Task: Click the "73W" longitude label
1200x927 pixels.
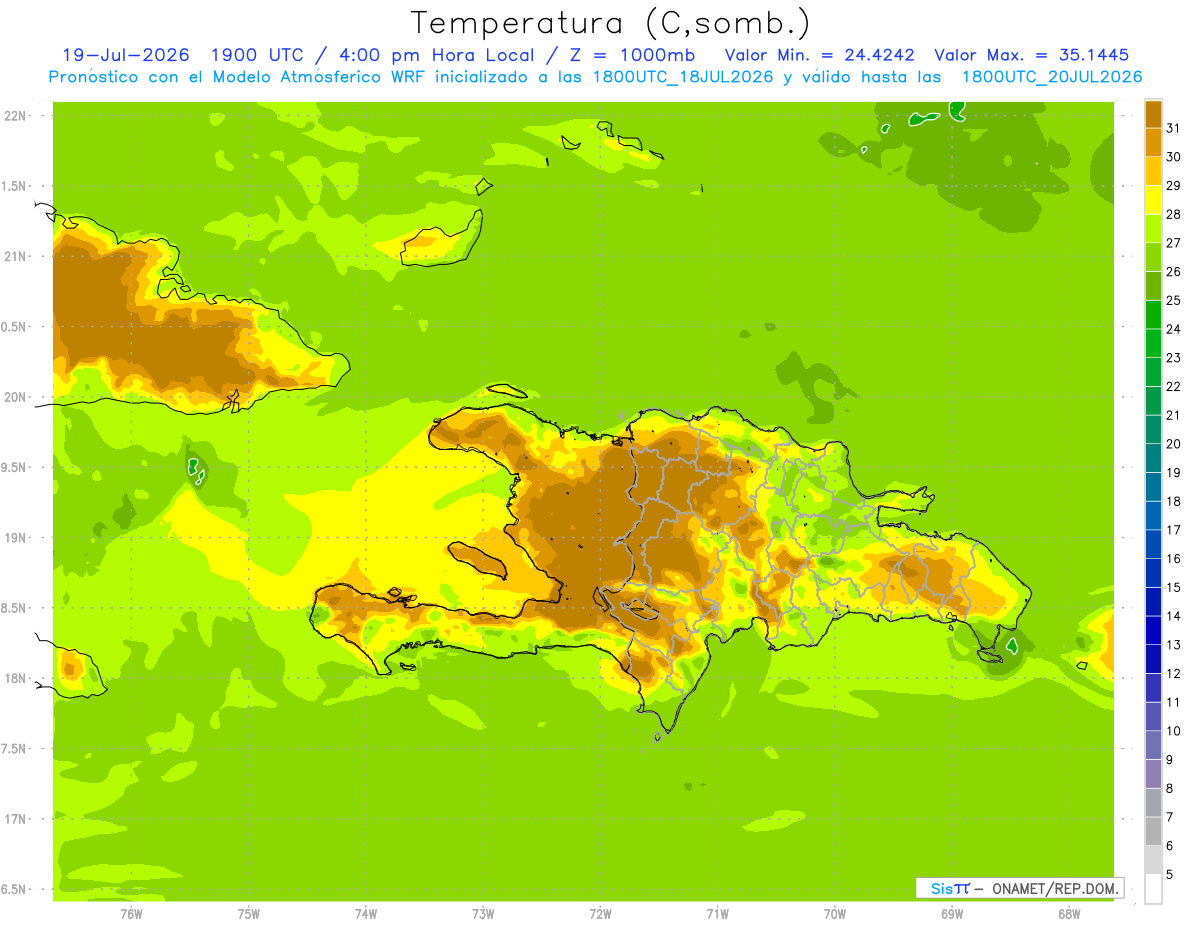Action: (483, 913)
